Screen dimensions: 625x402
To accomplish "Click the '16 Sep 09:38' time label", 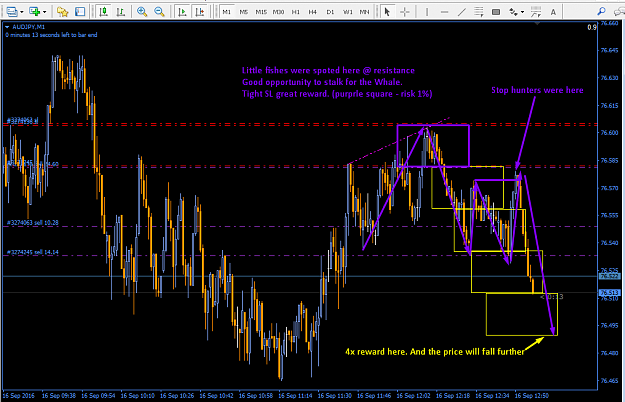I will click(x=59, y=396).
